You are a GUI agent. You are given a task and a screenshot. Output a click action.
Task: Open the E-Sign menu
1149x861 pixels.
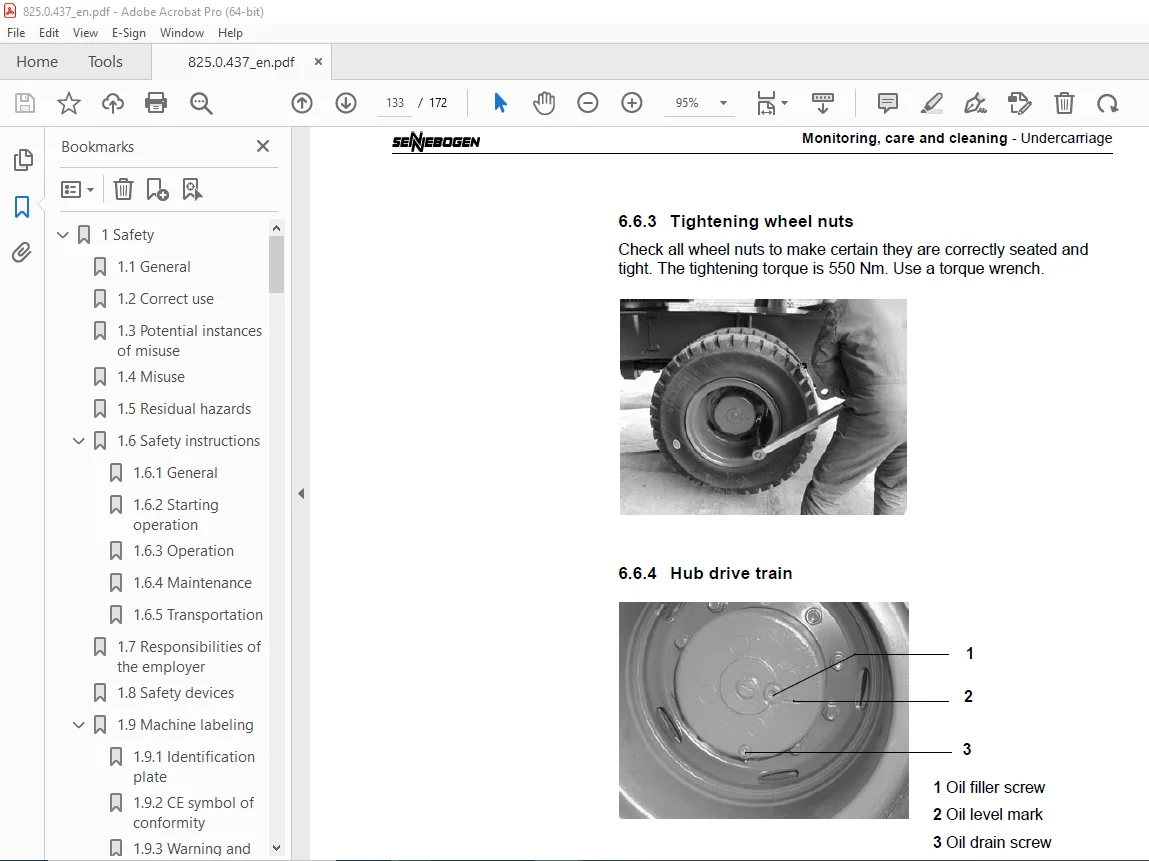pyautogui.click(x=129, y=33)
